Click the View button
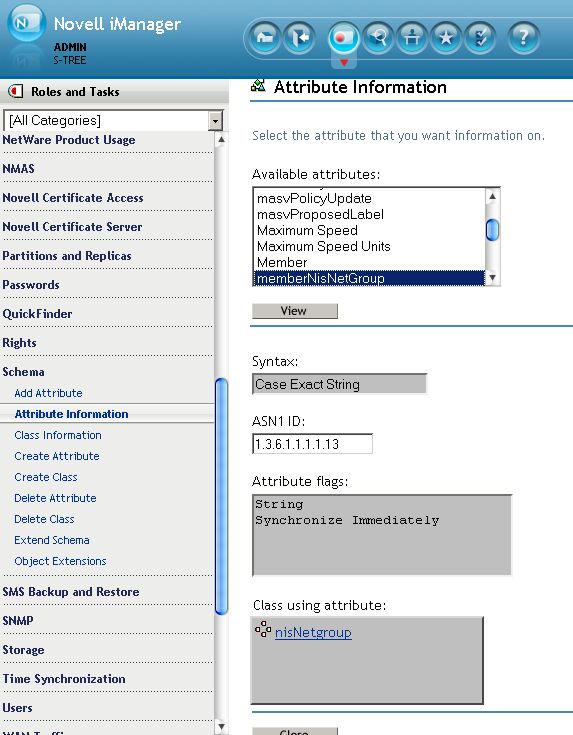The width and height of the screenshot is (573, 735). click(x=294, y=311)
